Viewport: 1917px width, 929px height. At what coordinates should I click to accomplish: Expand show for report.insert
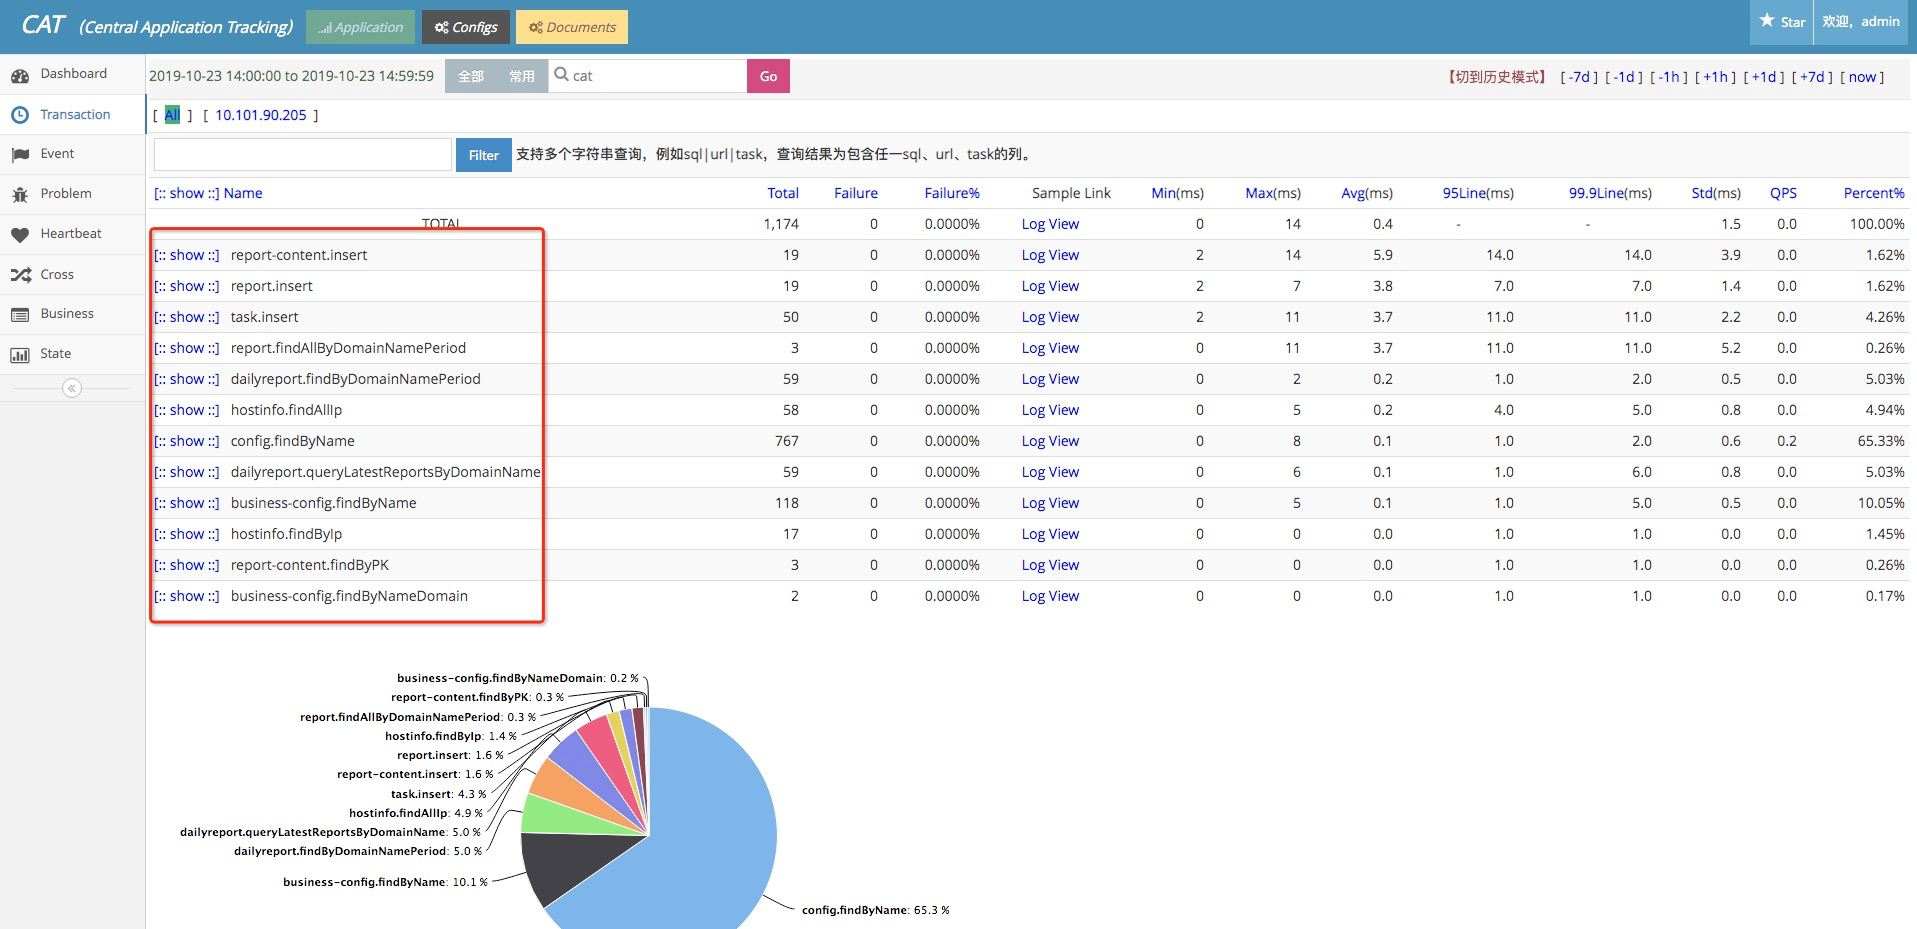[187, 286]
